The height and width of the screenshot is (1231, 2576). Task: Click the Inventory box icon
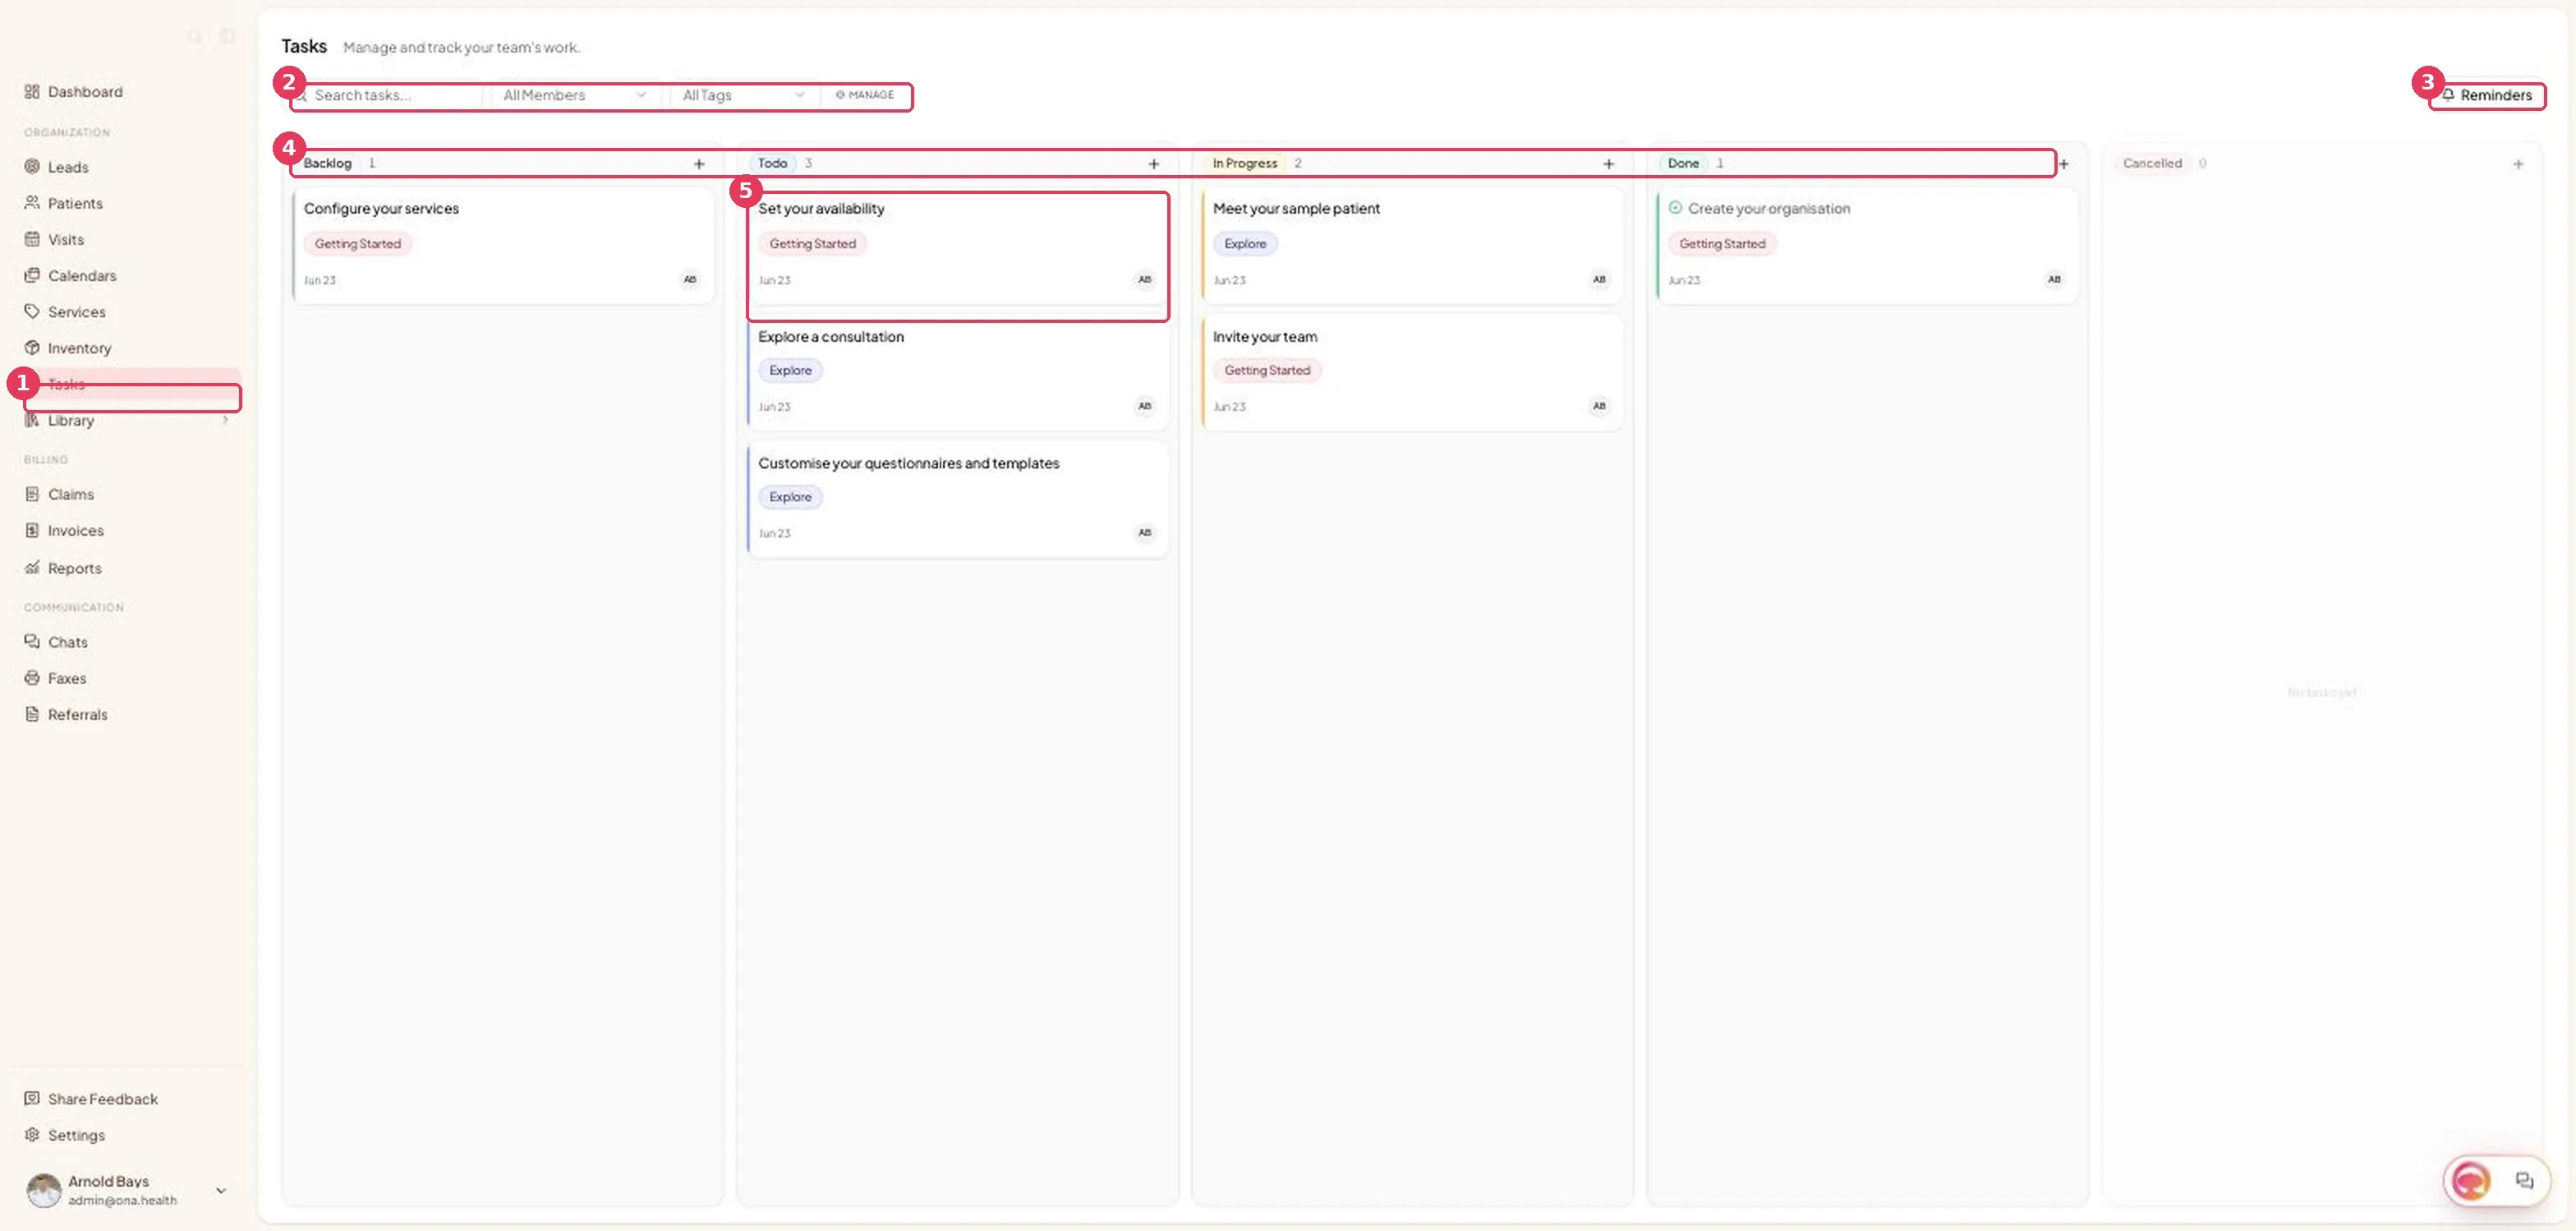[32, 348]
